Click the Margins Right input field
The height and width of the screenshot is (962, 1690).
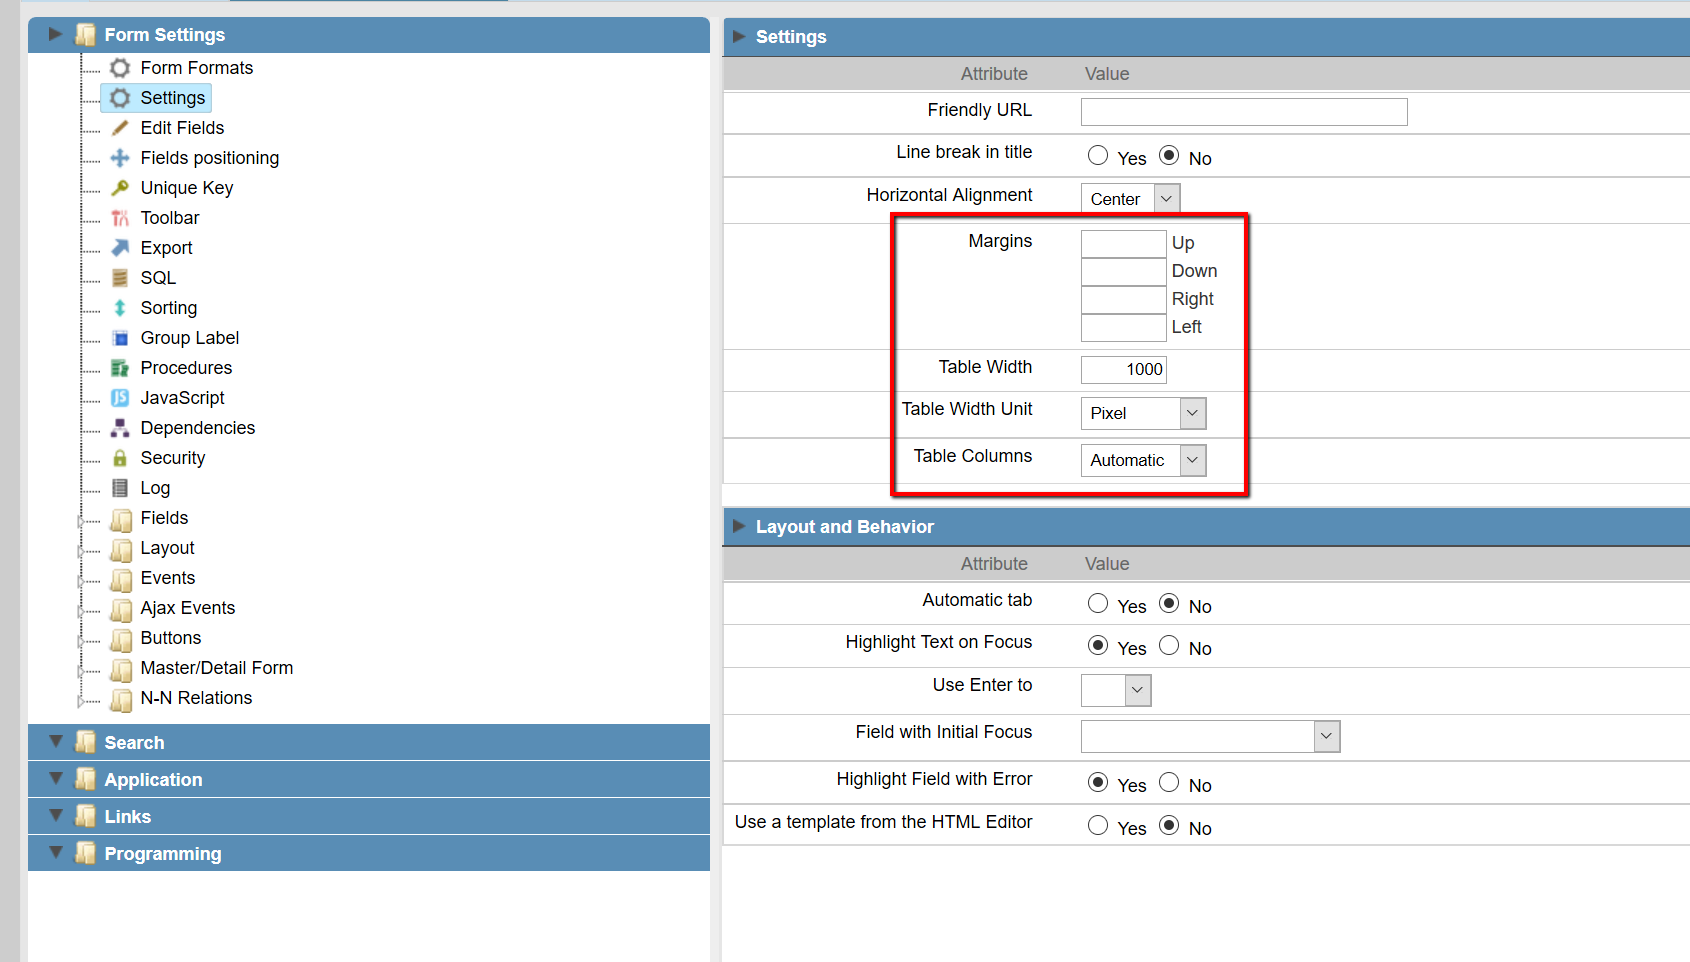[x=1124, y=300]
